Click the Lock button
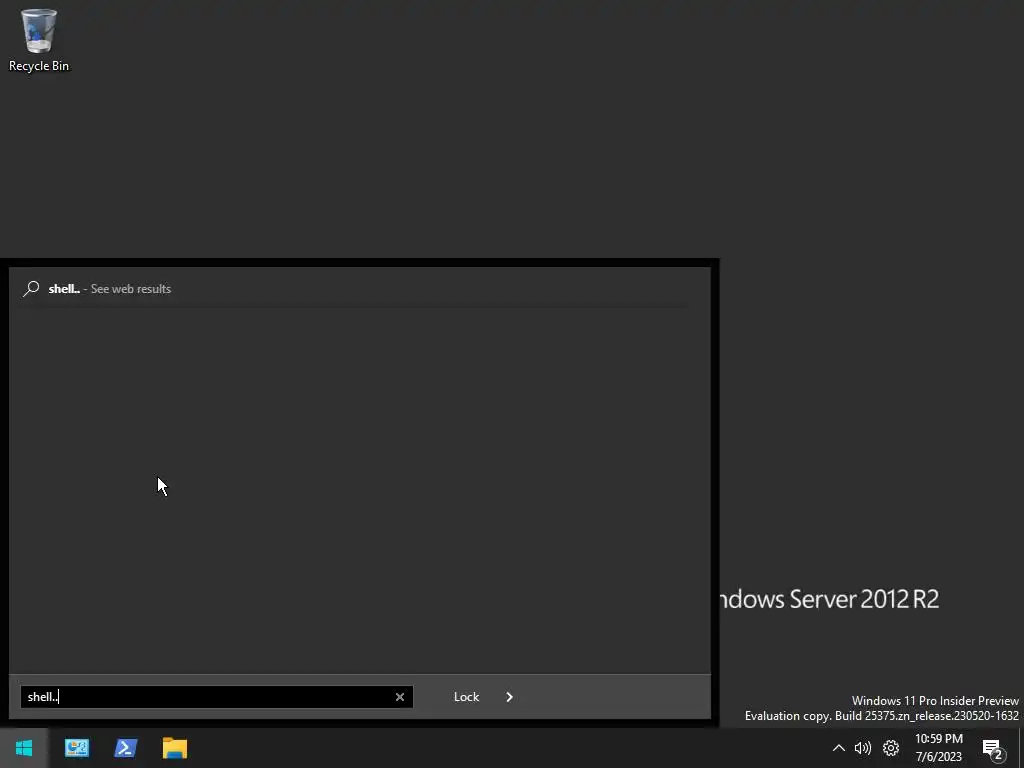Image resolution: width=1024 pixels, height=768 pixels. coord(466,697)
